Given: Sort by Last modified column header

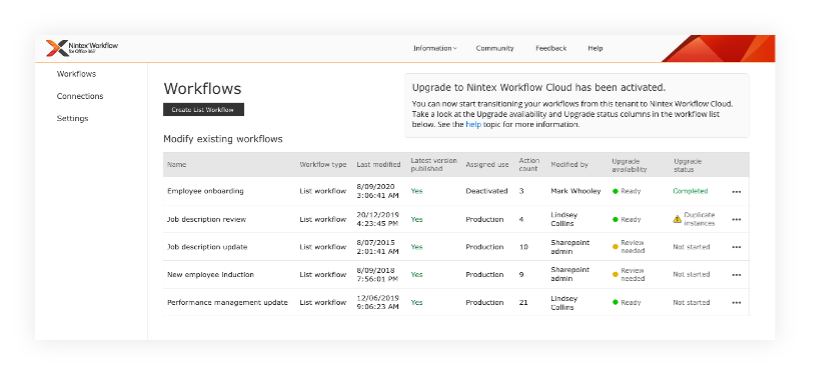Looking at the screenshot, I should (x=378, y=165).
